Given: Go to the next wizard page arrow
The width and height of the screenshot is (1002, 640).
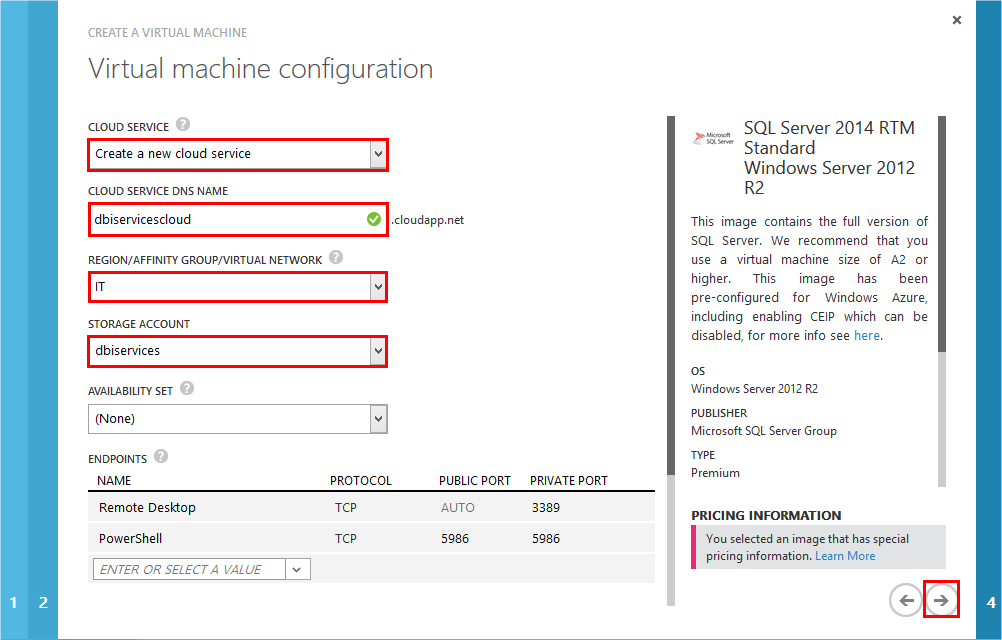Looking at the screenshot, I should pyautogui.click(x=941, y=600).
